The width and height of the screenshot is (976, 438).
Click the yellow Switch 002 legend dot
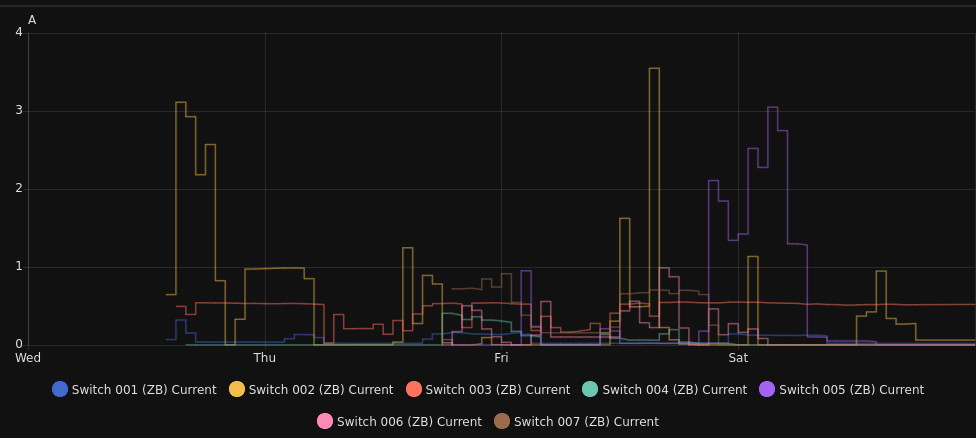(237, 389)
